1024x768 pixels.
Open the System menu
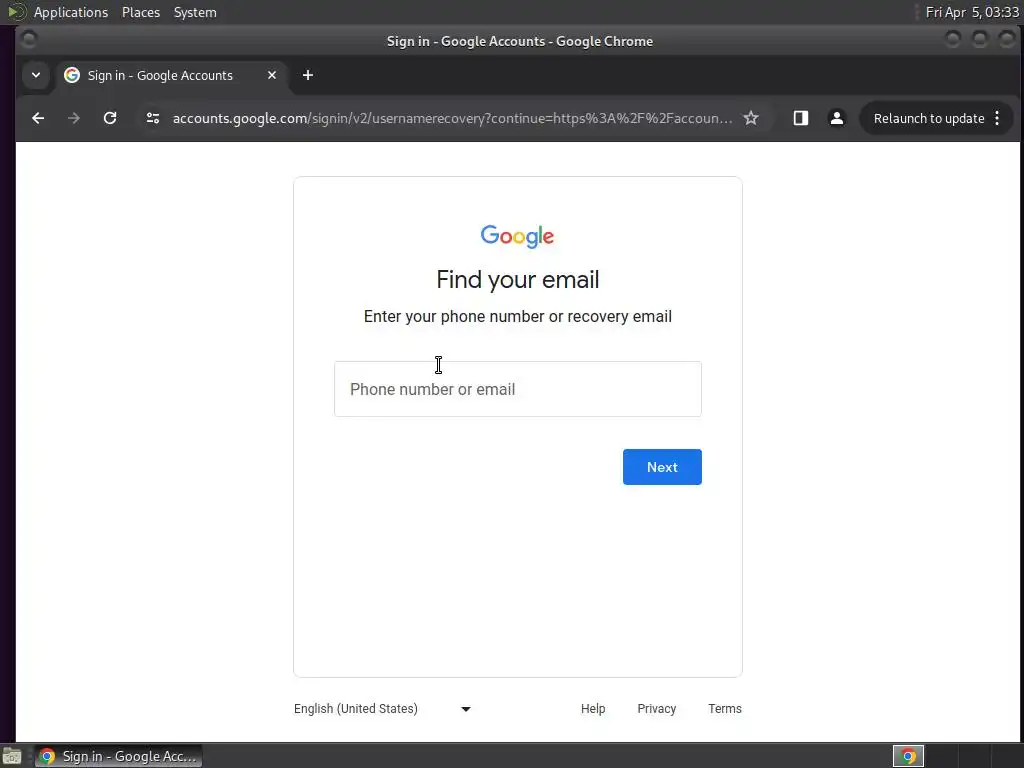195,12
